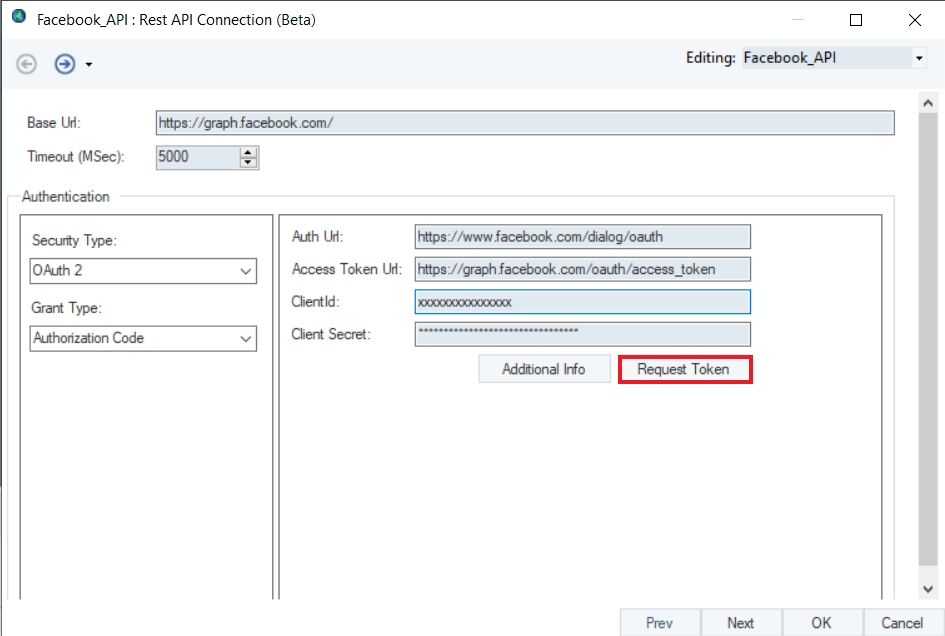This screenshot has width=945, height=636.
Task: Click the Additional Info button
Action: click(x=543, y=370)
